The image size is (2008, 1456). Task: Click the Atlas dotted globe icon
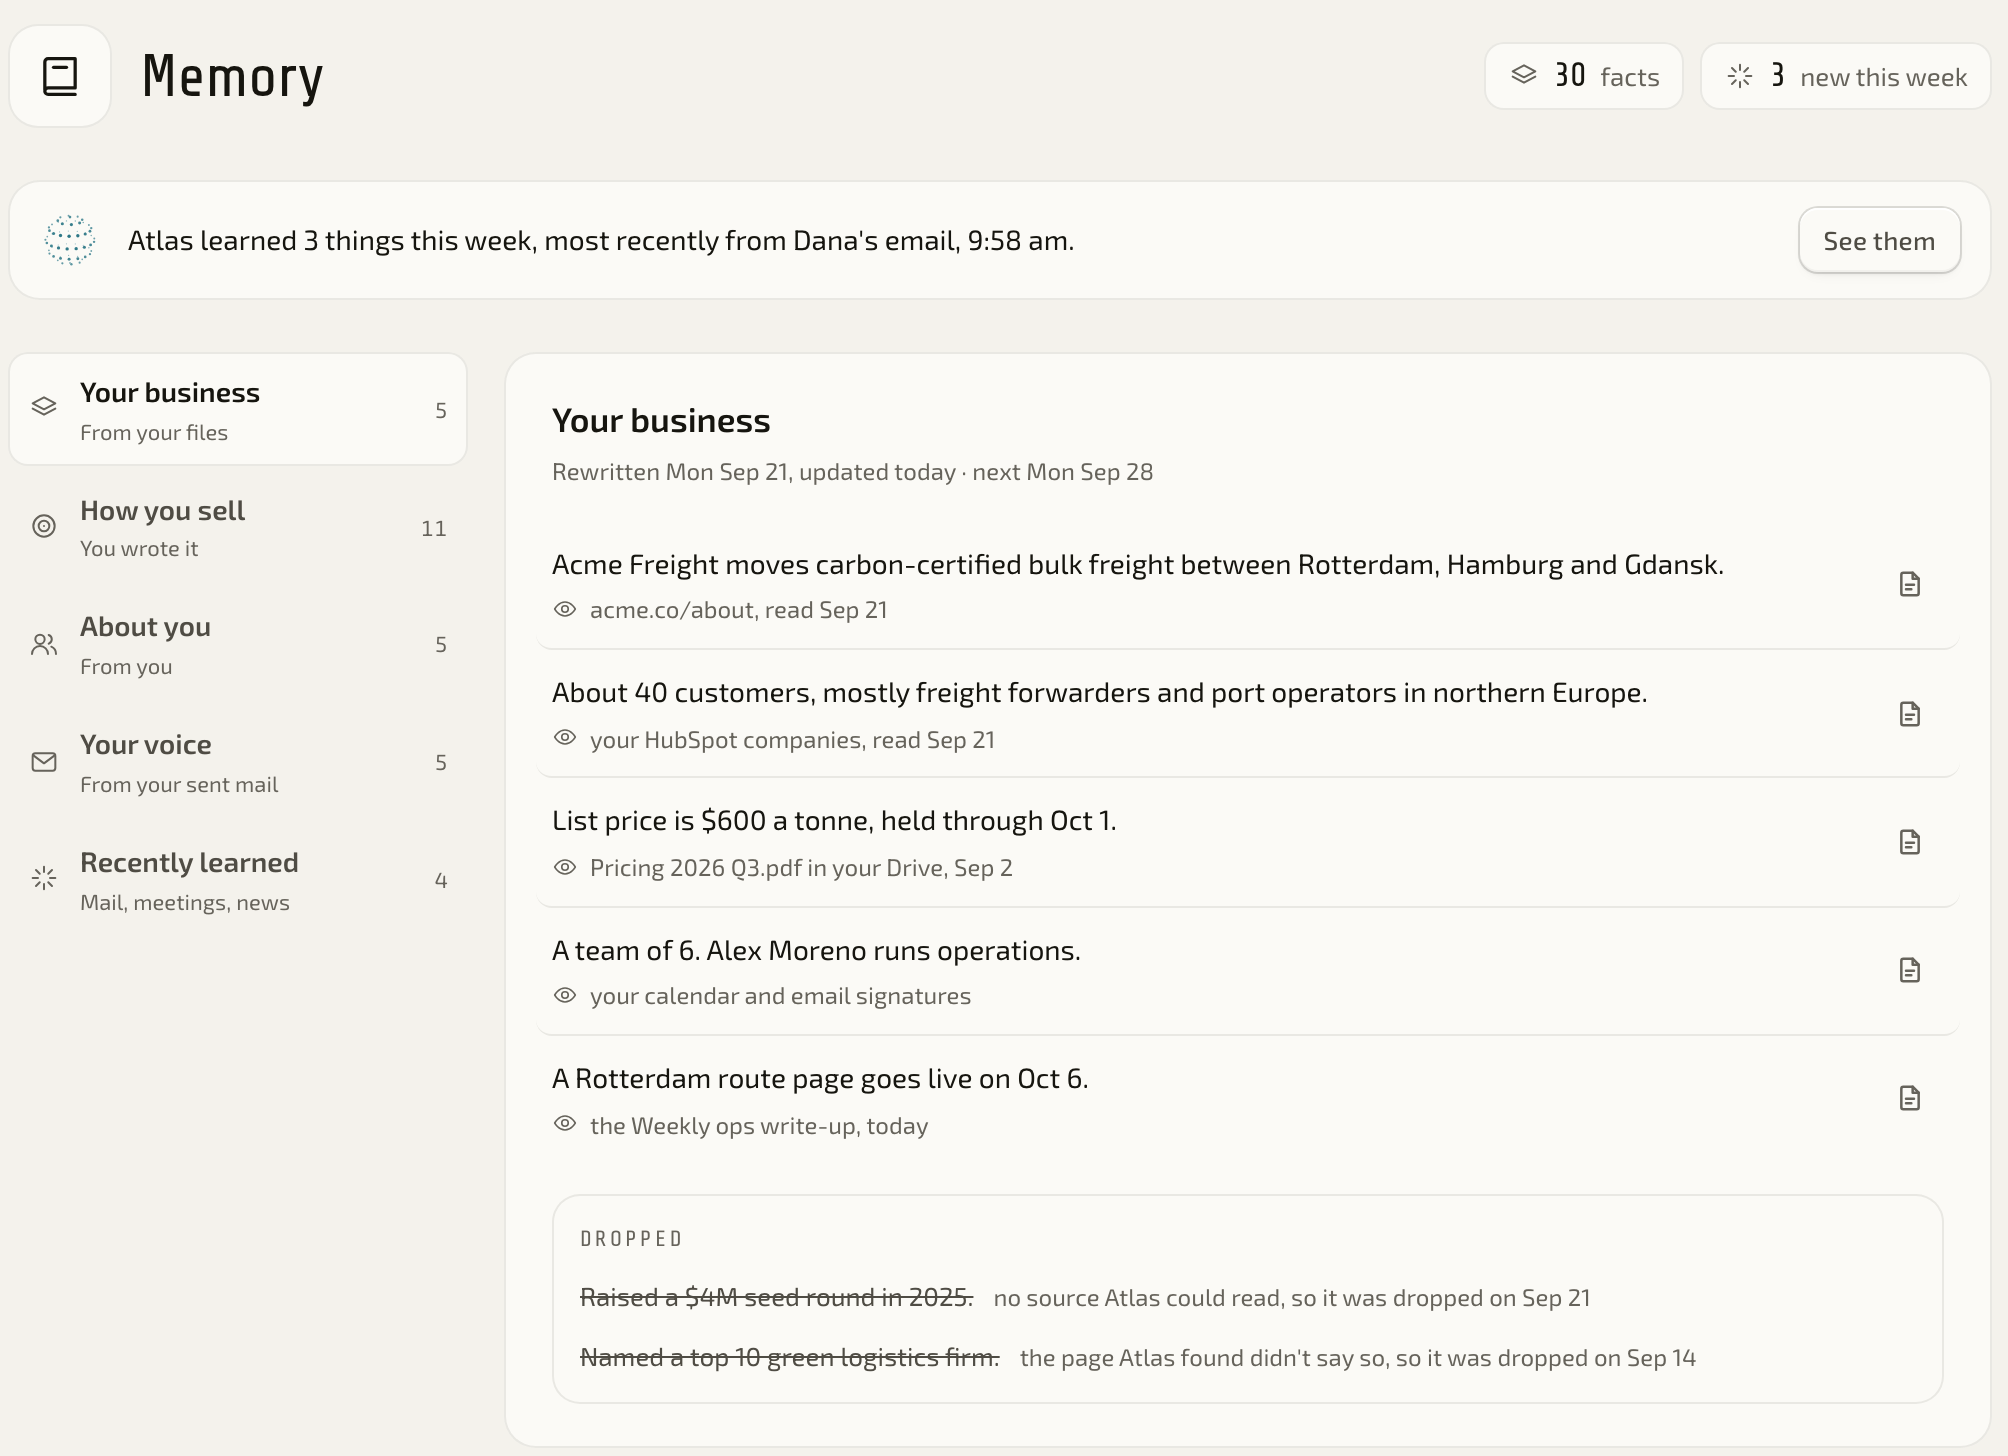70,240
